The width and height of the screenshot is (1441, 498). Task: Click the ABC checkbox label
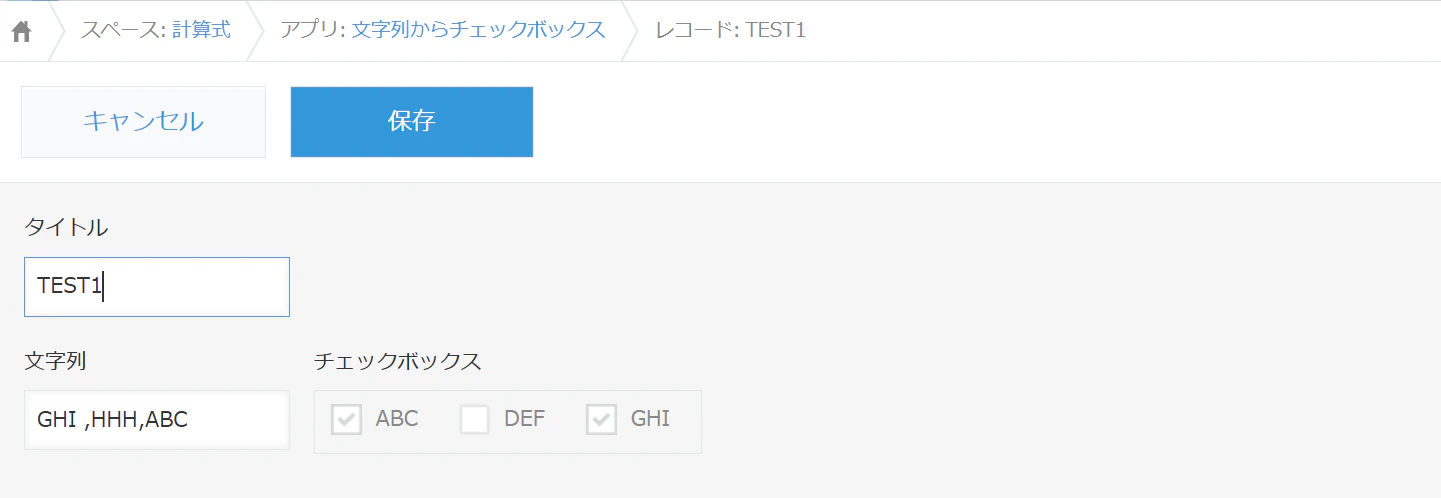(x=397, y=419)
